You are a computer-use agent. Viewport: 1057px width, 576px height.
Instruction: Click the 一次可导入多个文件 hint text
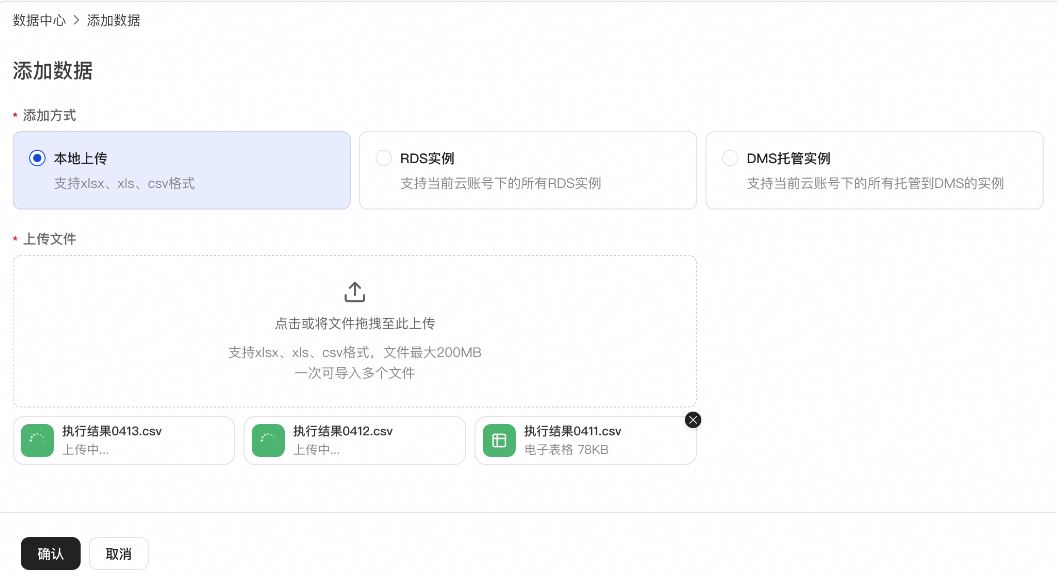point(355,373)
